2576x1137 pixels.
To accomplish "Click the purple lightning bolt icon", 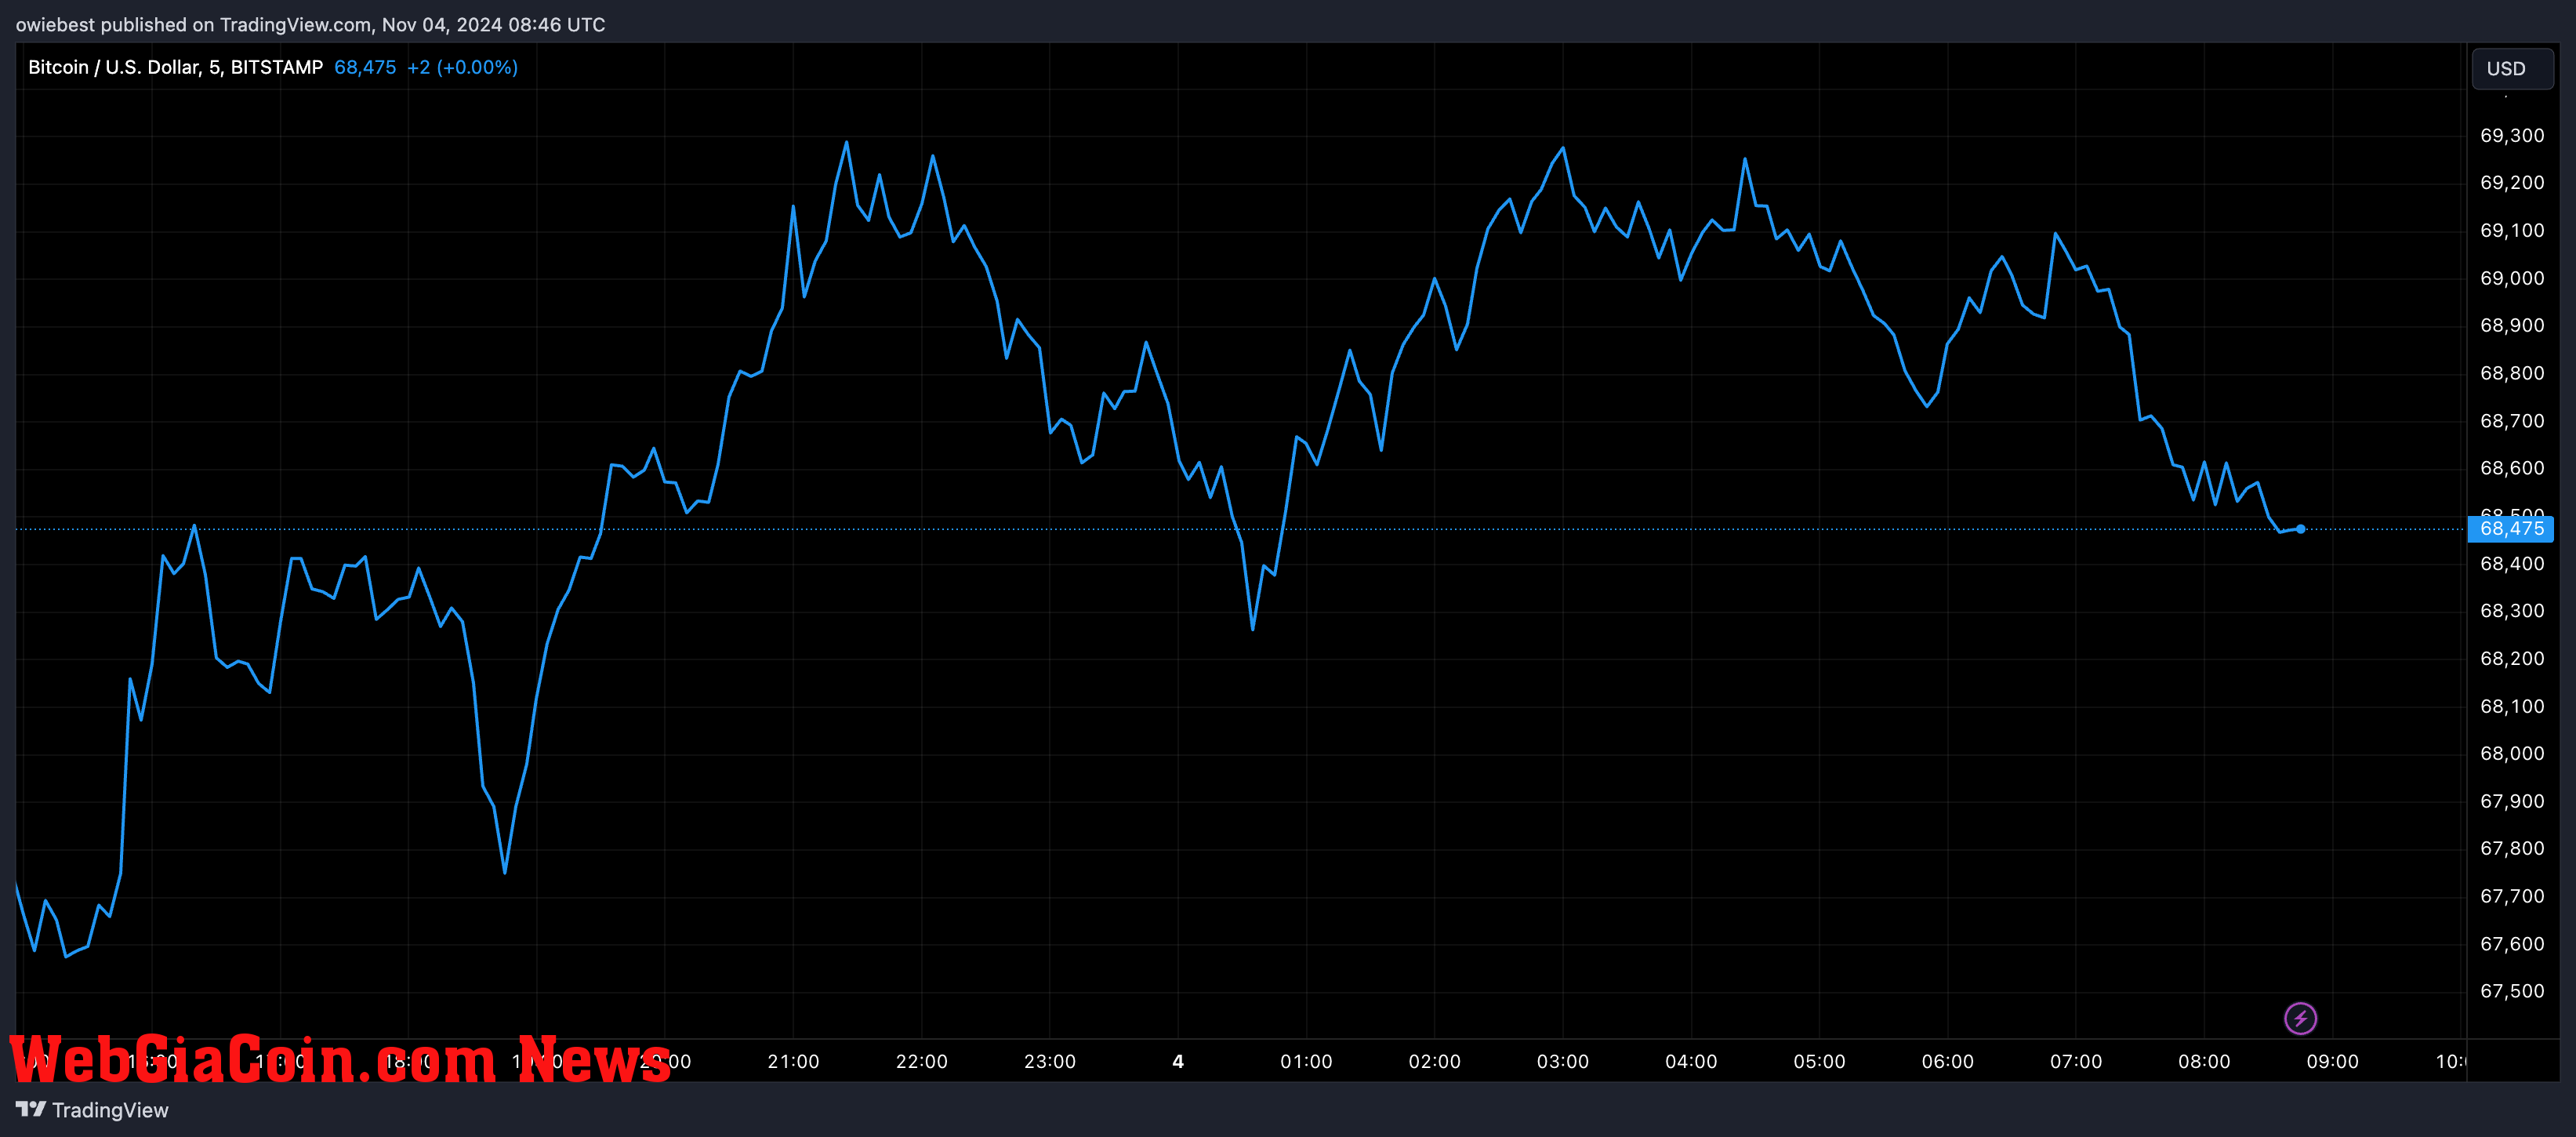I will [x=2300, y=1018].
